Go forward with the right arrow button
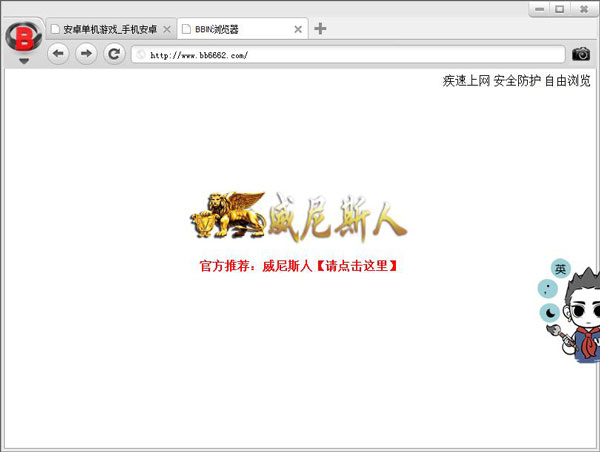The height and width of the screenshot is (452, 600). (86, 54)
